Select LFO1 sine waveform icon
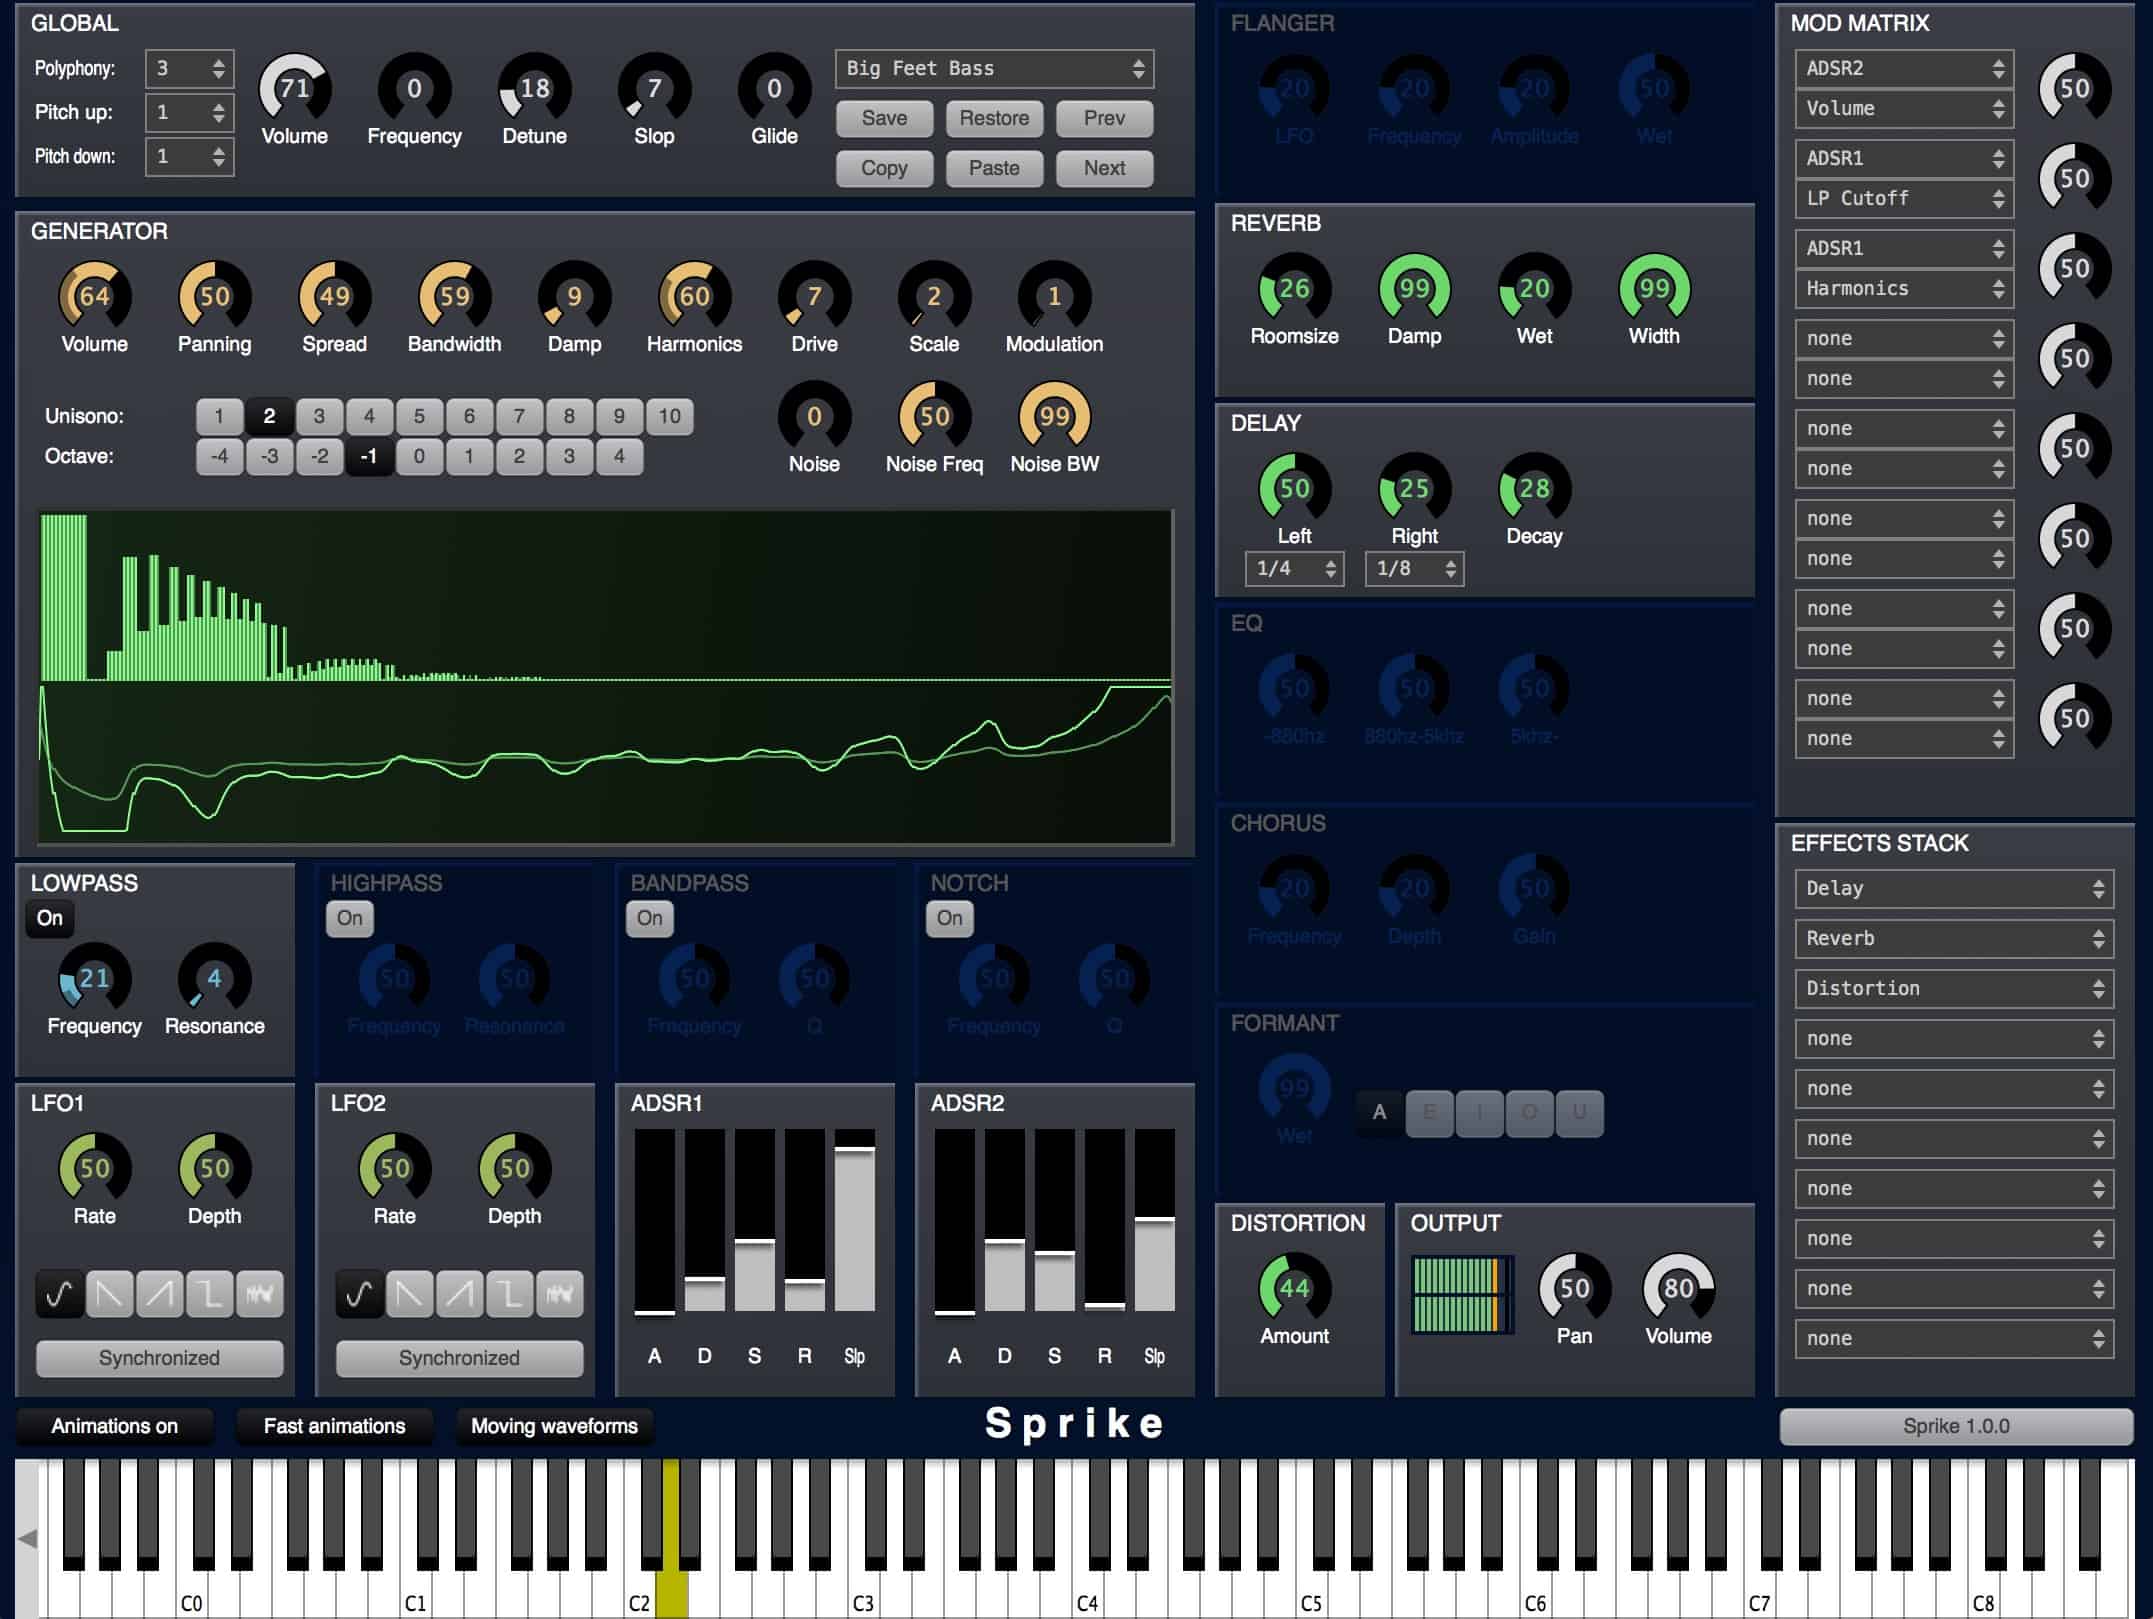 coord(59,1295)
